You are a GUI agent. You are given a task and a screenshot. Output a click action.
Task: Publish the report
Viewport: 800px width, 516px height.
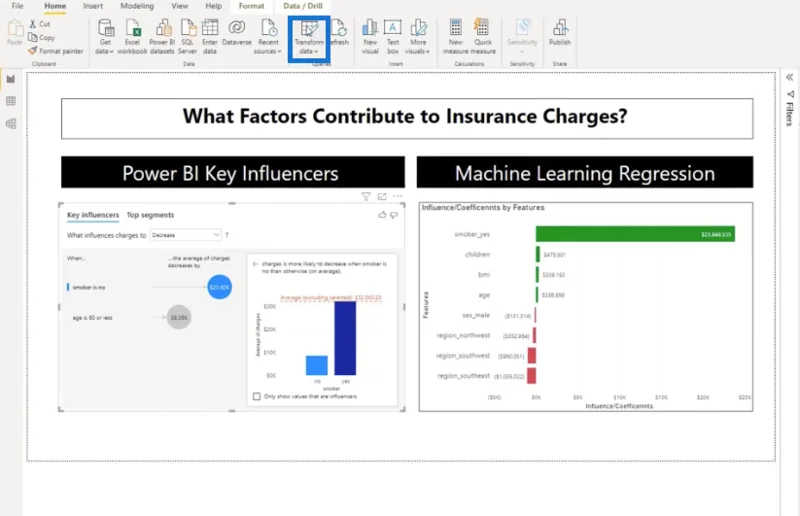point(560,32)
